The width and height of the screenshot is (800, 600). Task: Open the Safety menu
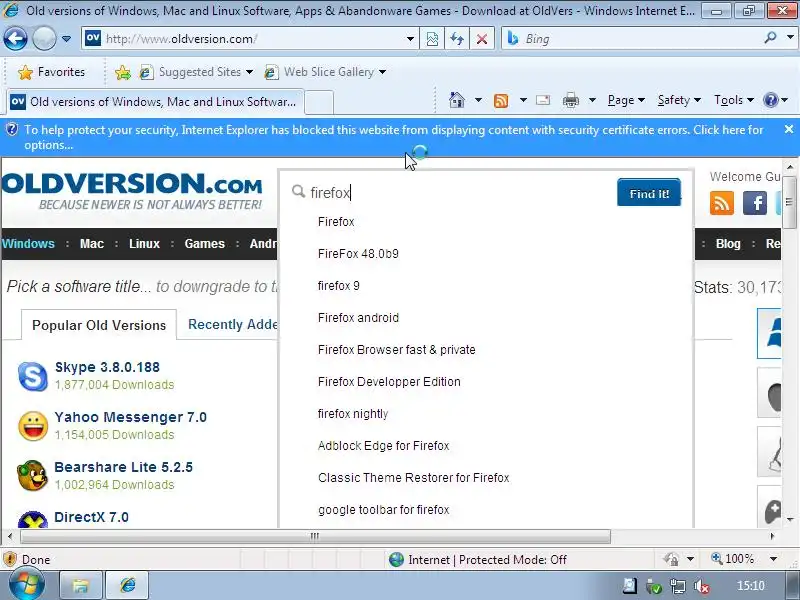click(x=679, y=100)
